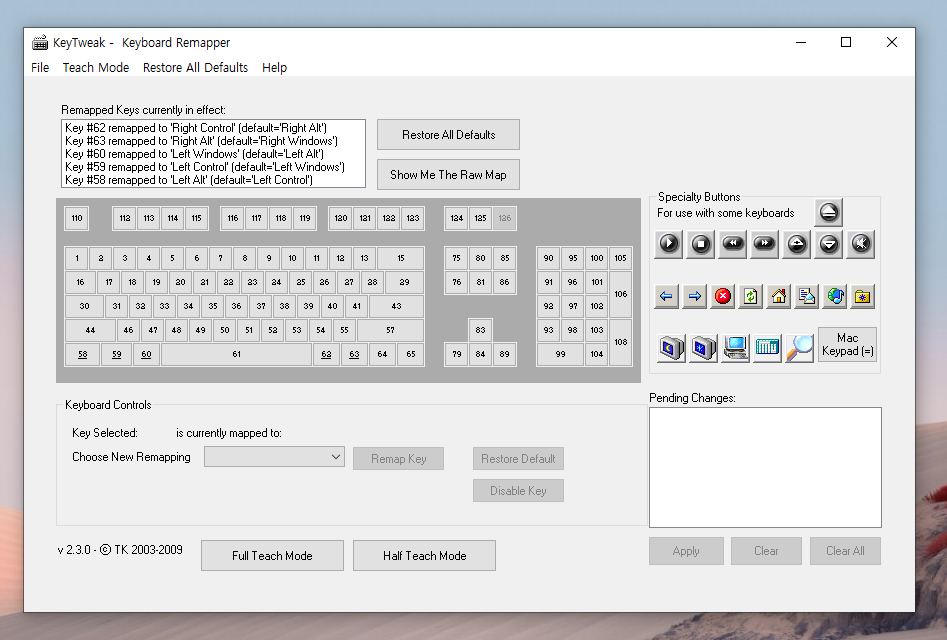Click the Clear All button
The image size is (947, 640).
tap(845, 551)
